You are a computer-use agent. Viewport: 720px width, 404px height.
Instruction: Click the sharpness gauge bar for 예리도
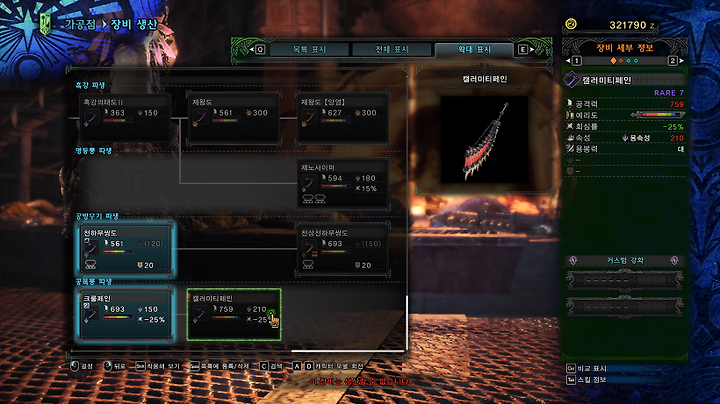(x=658, y=115)
